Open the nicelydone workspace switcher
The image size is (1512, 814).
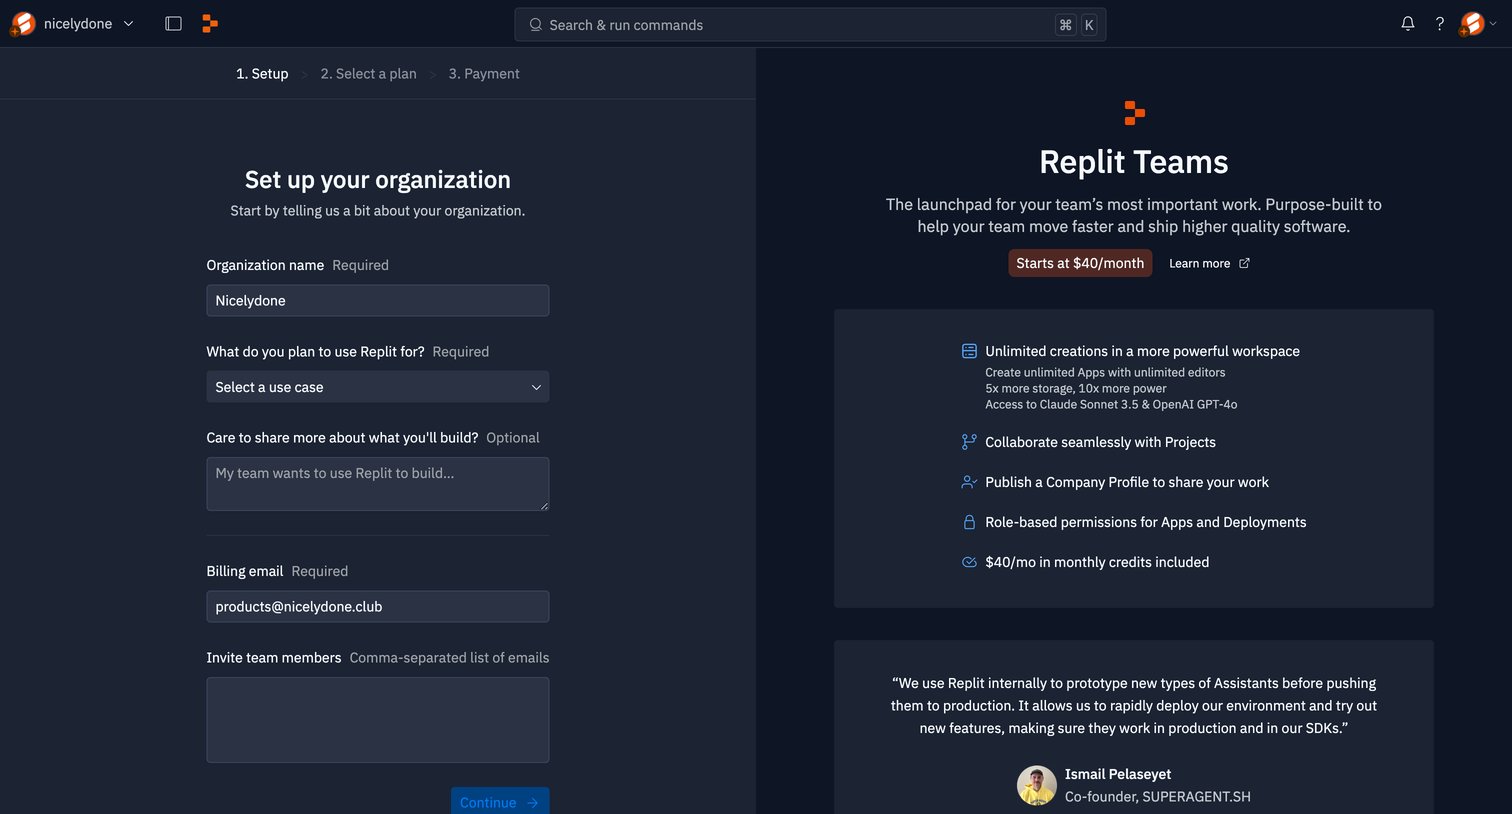[x=73, y=24]
